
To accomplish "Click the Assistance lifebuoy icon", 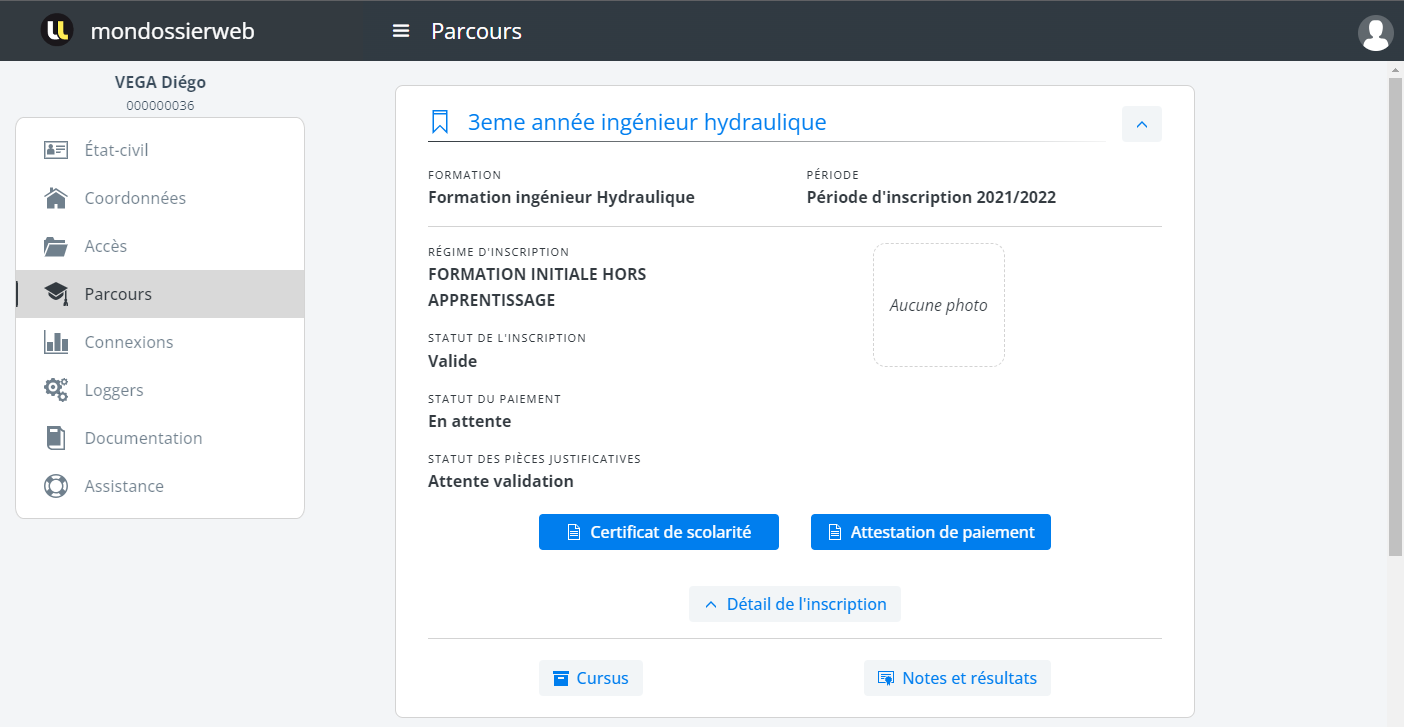I will point(56,486).
